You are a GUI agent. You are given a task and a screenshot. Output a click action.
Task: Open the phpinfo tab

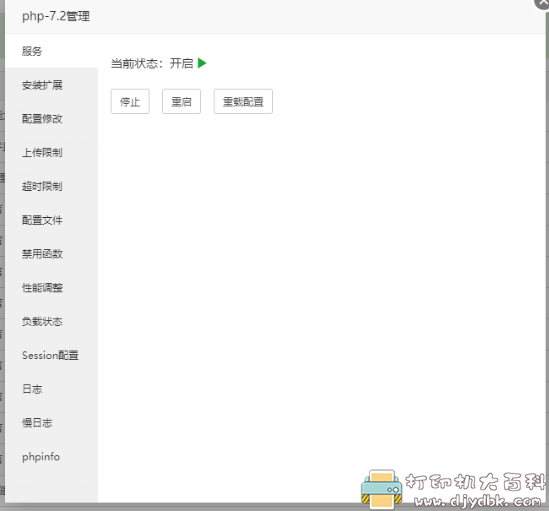[51, 457]
